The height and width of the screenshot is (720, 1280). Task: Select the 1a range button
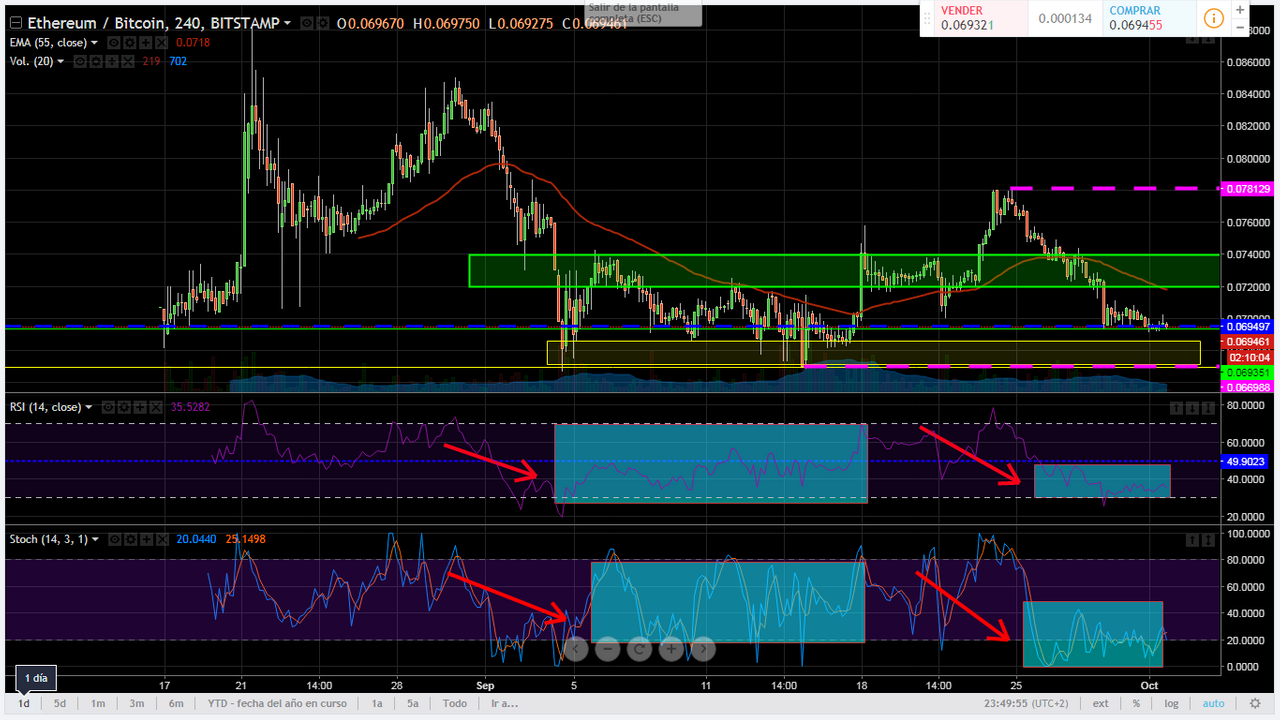tap(377, 703)
